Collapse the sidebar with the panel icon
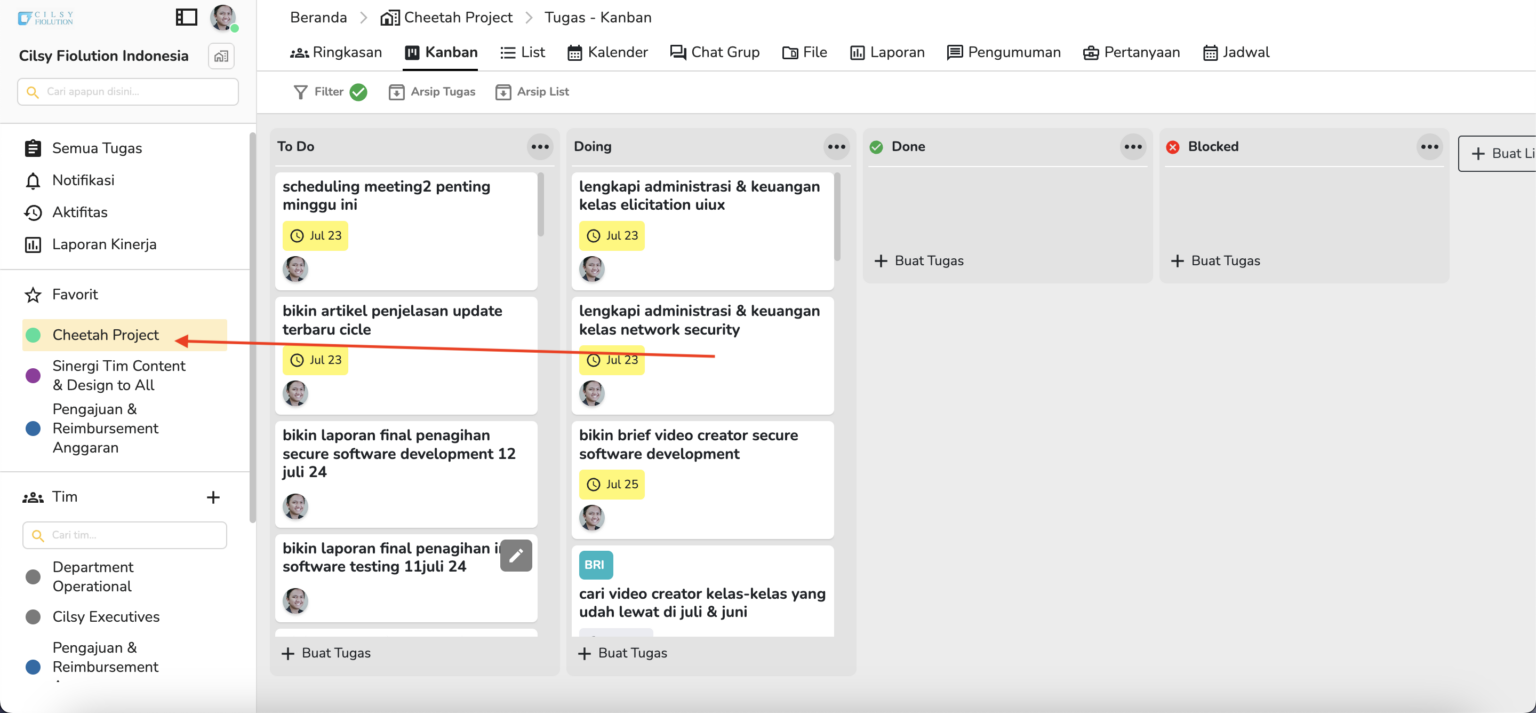1536x713 pixels. pos(186,17)
